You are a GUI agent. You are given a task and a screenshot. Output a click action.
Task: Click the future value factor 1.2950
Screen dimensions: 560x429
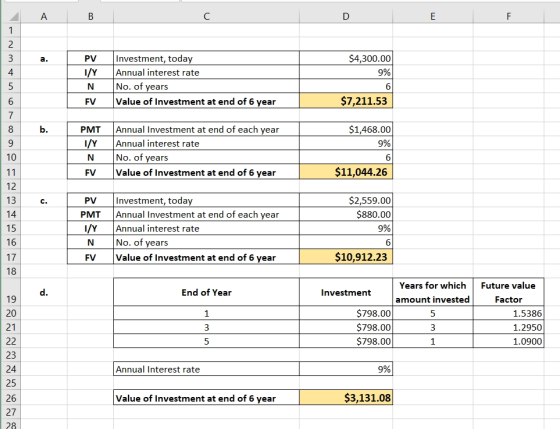508,327
